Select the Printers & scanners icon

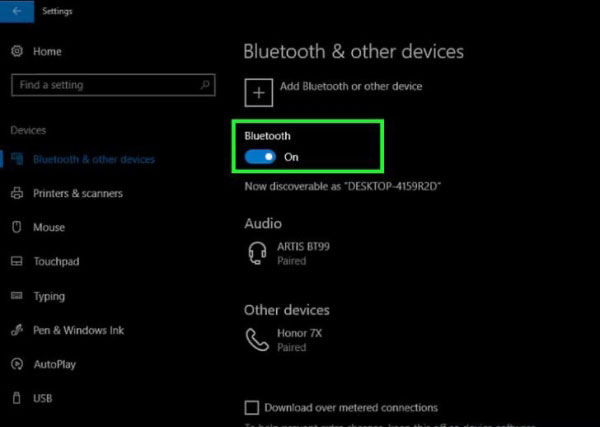point(17,193)
